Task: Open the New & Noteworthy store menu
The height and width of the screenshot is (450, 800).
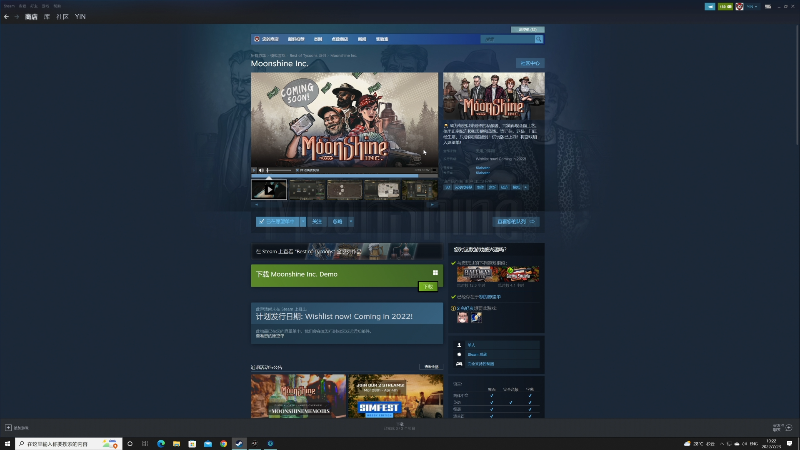Action: pos(296,39)
